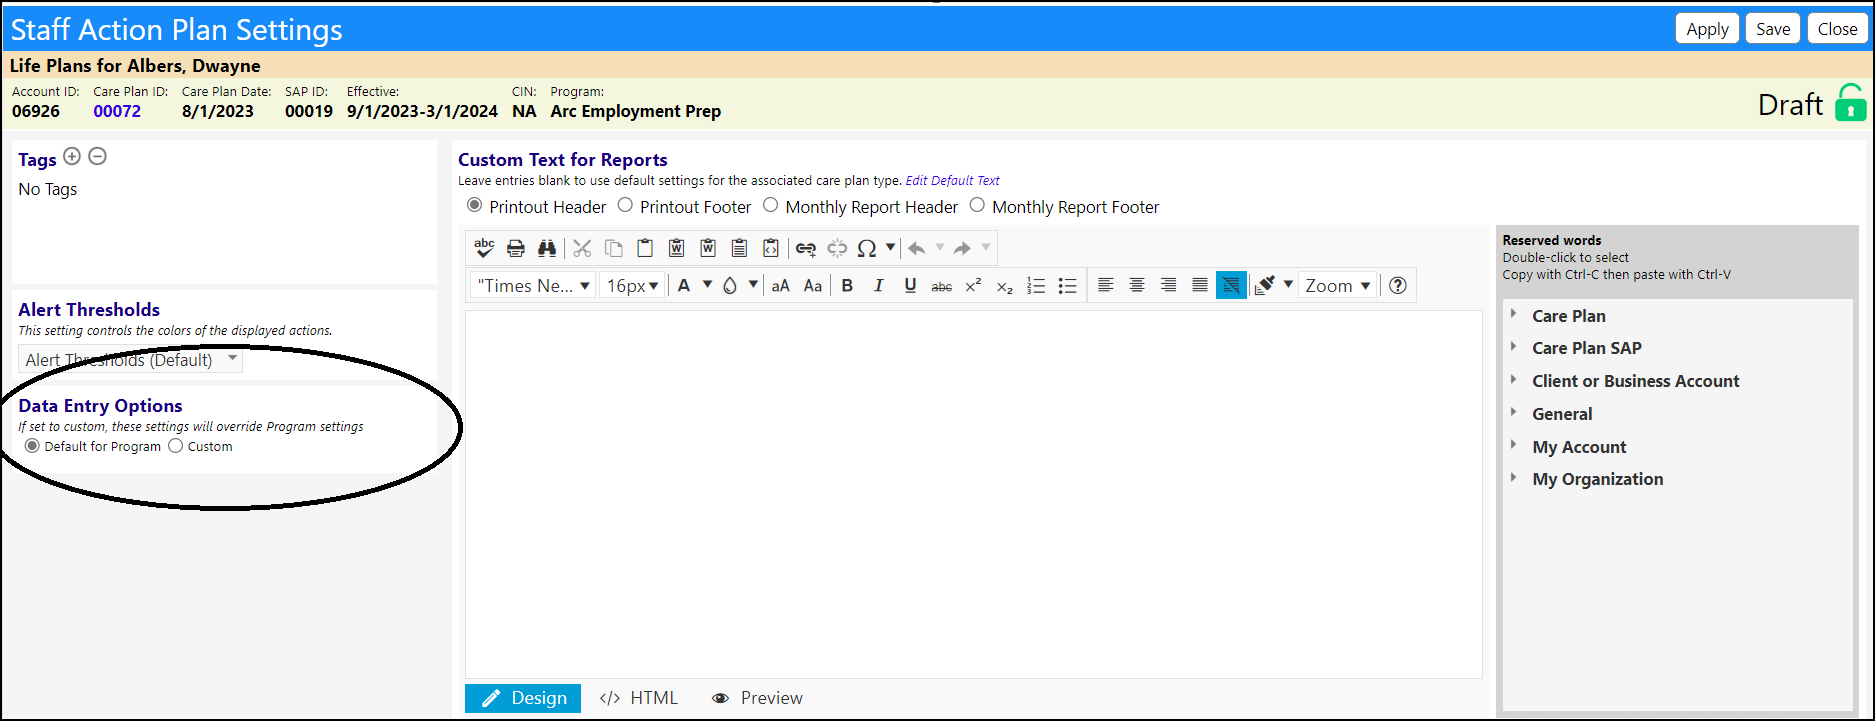Open the font name dropdown
The width and height of the screenshot is (1875, 721).
click(x=533, y=286)
